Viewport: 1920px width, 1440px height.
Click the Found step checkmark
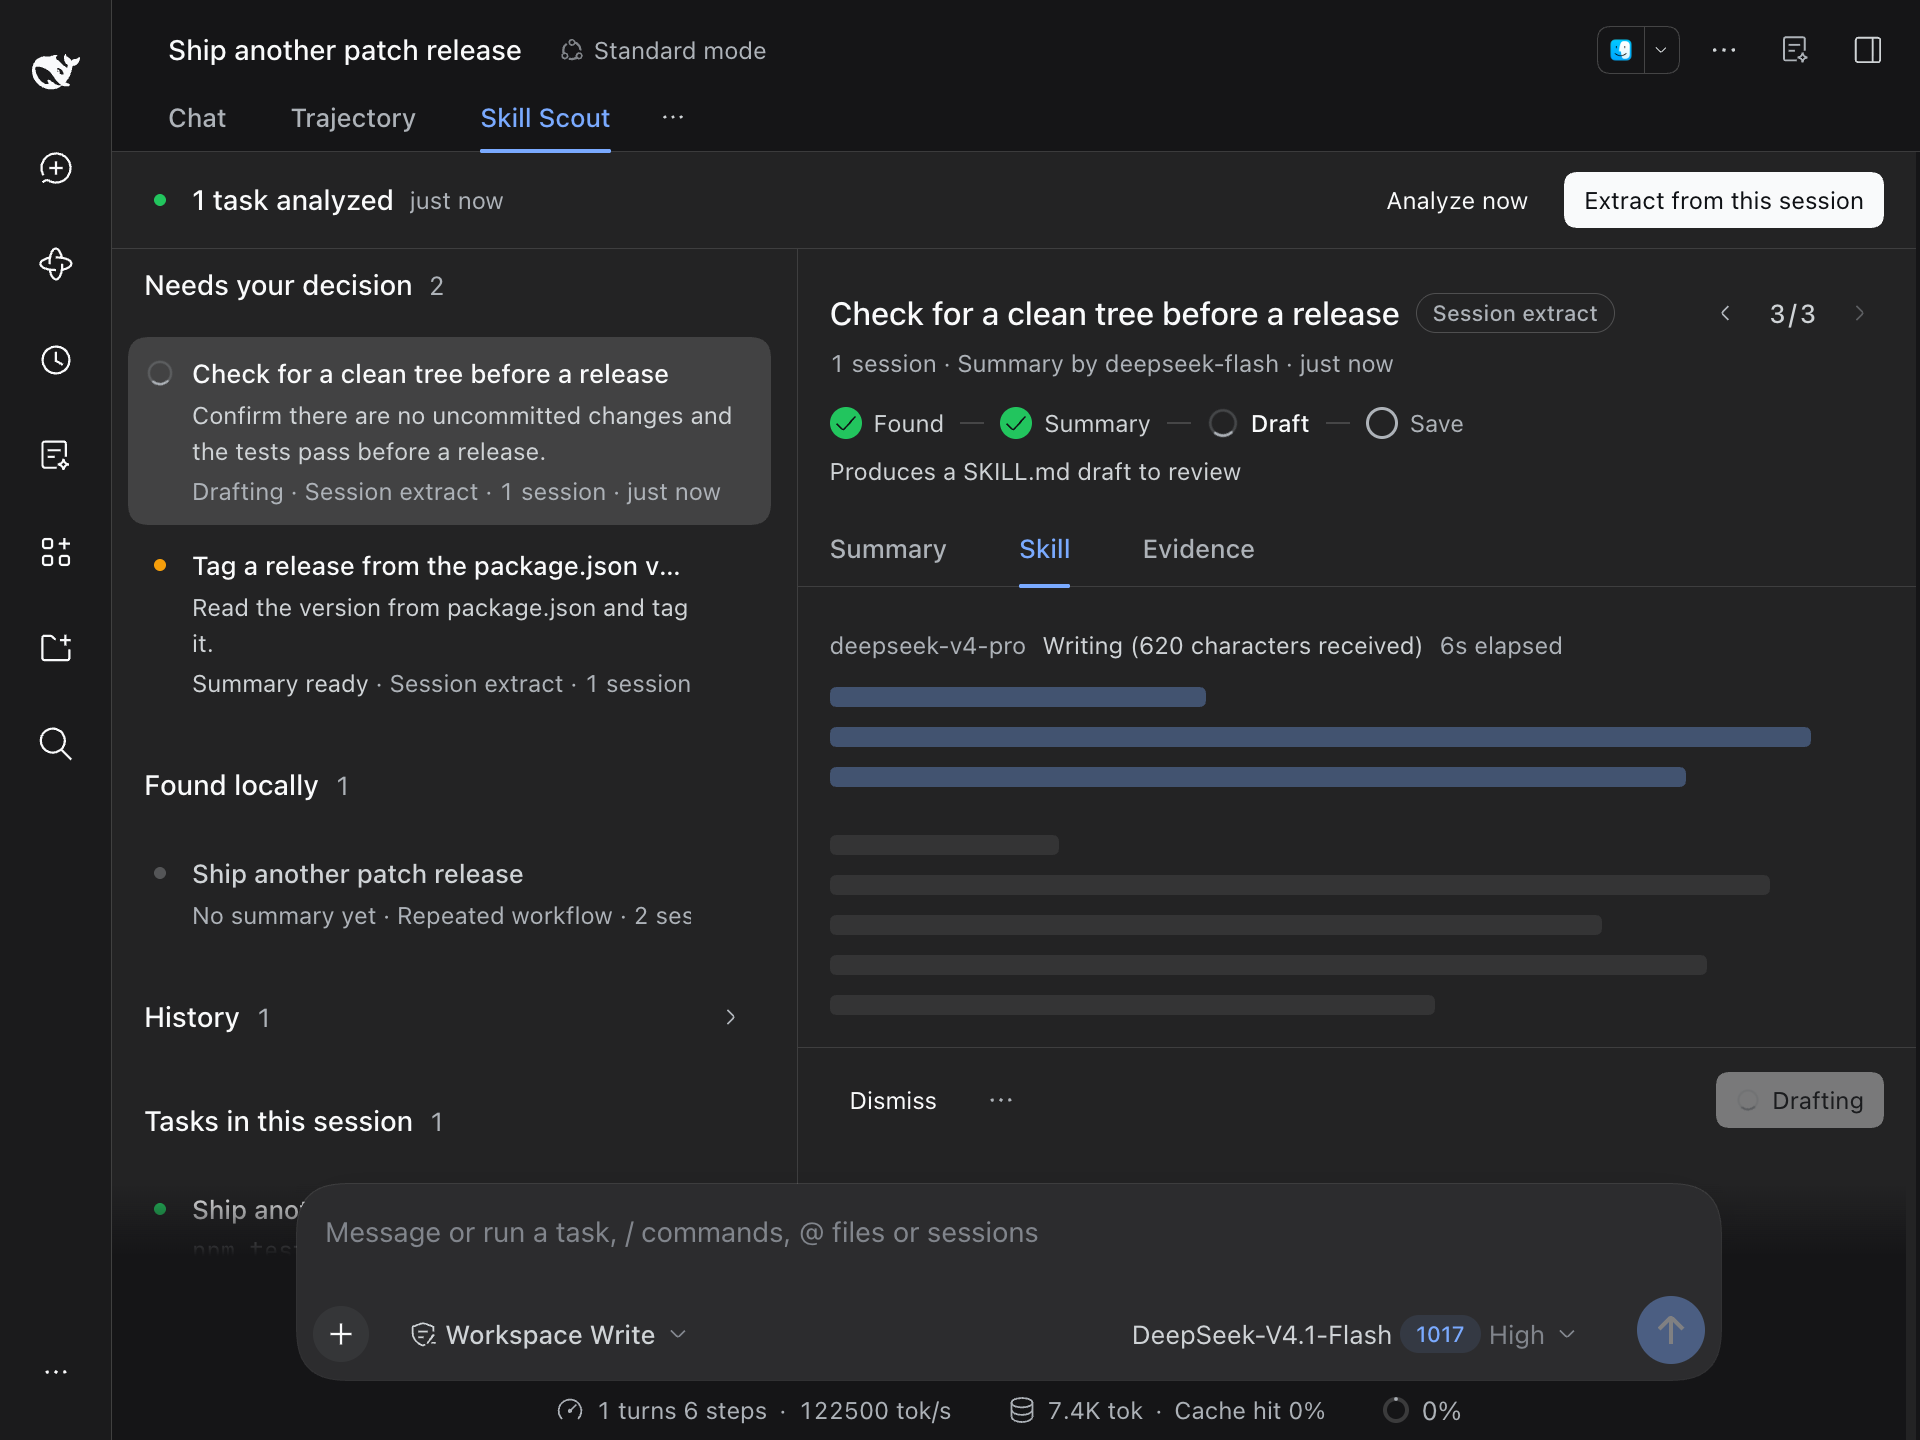(846, 424)
